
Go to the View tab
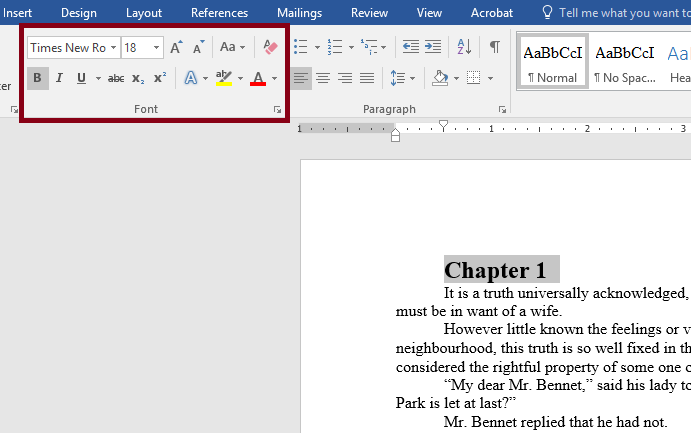pyautogui.click(x=429, y=13)
